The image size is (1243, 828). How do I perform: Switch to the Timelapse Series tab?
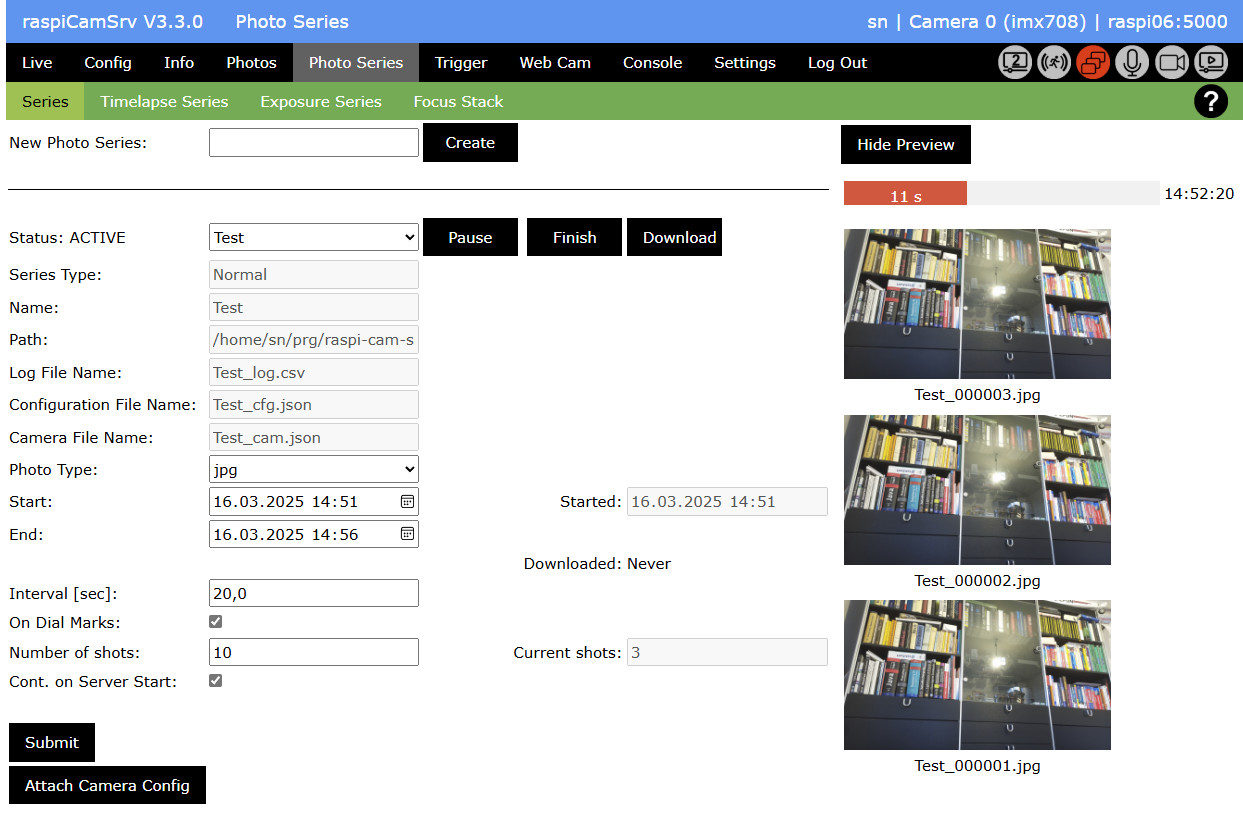[163, 101]
